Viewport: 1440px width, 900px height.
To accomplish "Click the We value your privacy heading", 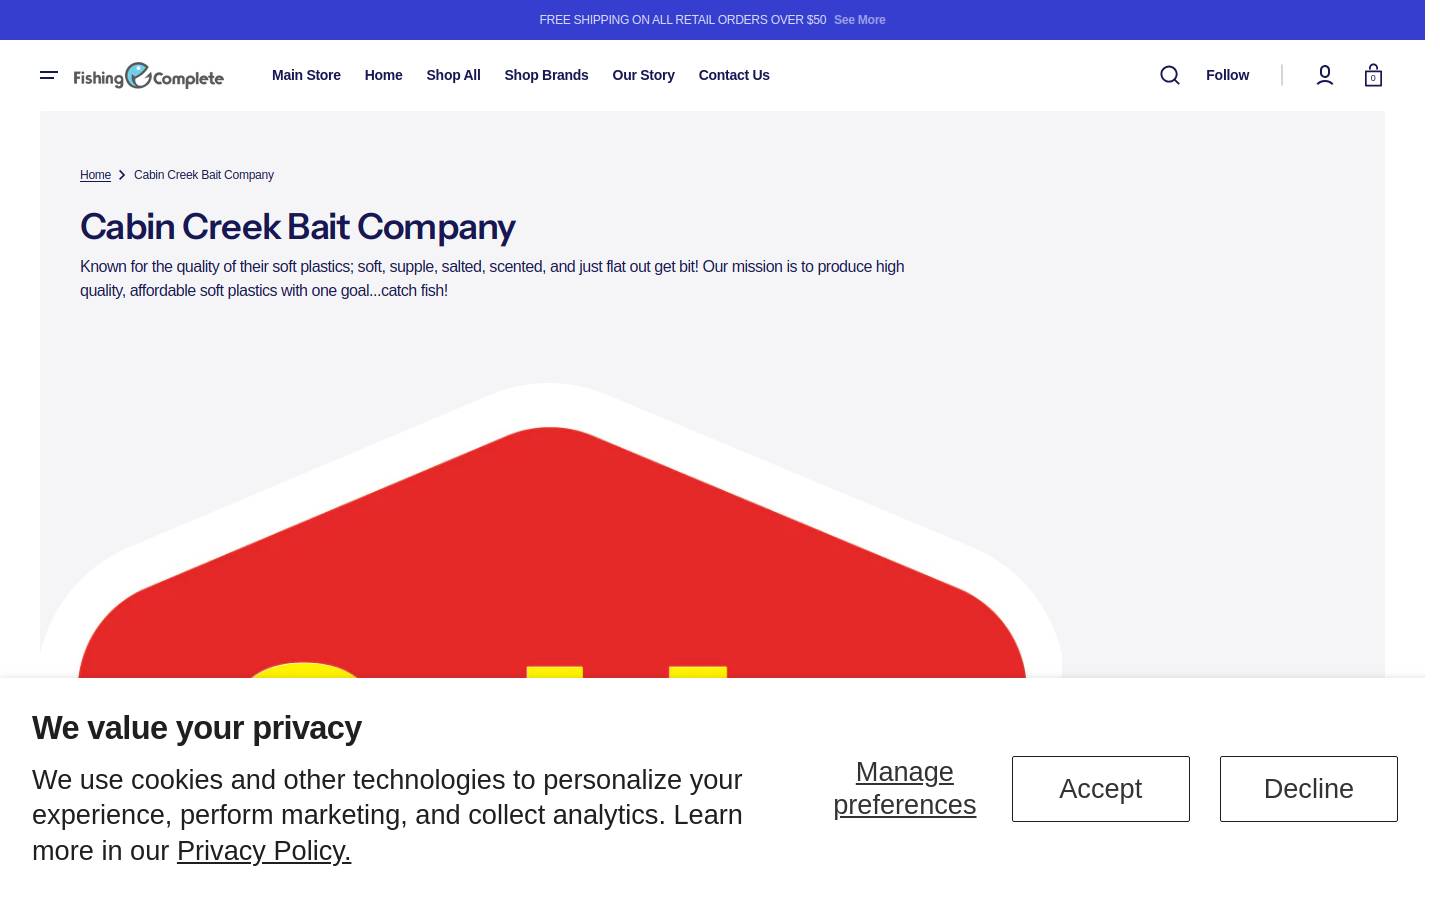I will pyautogui.click(x=197, y=728).
